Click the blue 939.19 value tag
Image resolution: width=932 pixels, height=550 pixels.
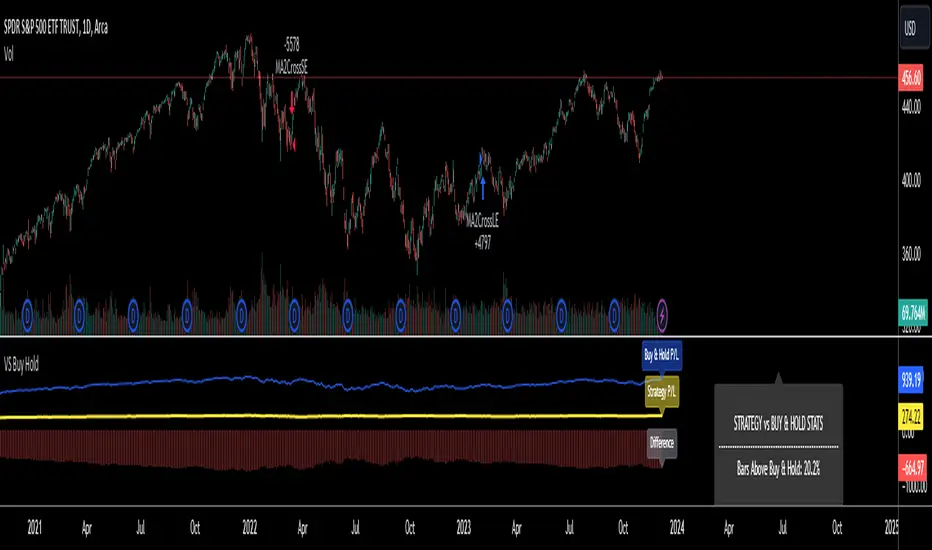(911, 379)
